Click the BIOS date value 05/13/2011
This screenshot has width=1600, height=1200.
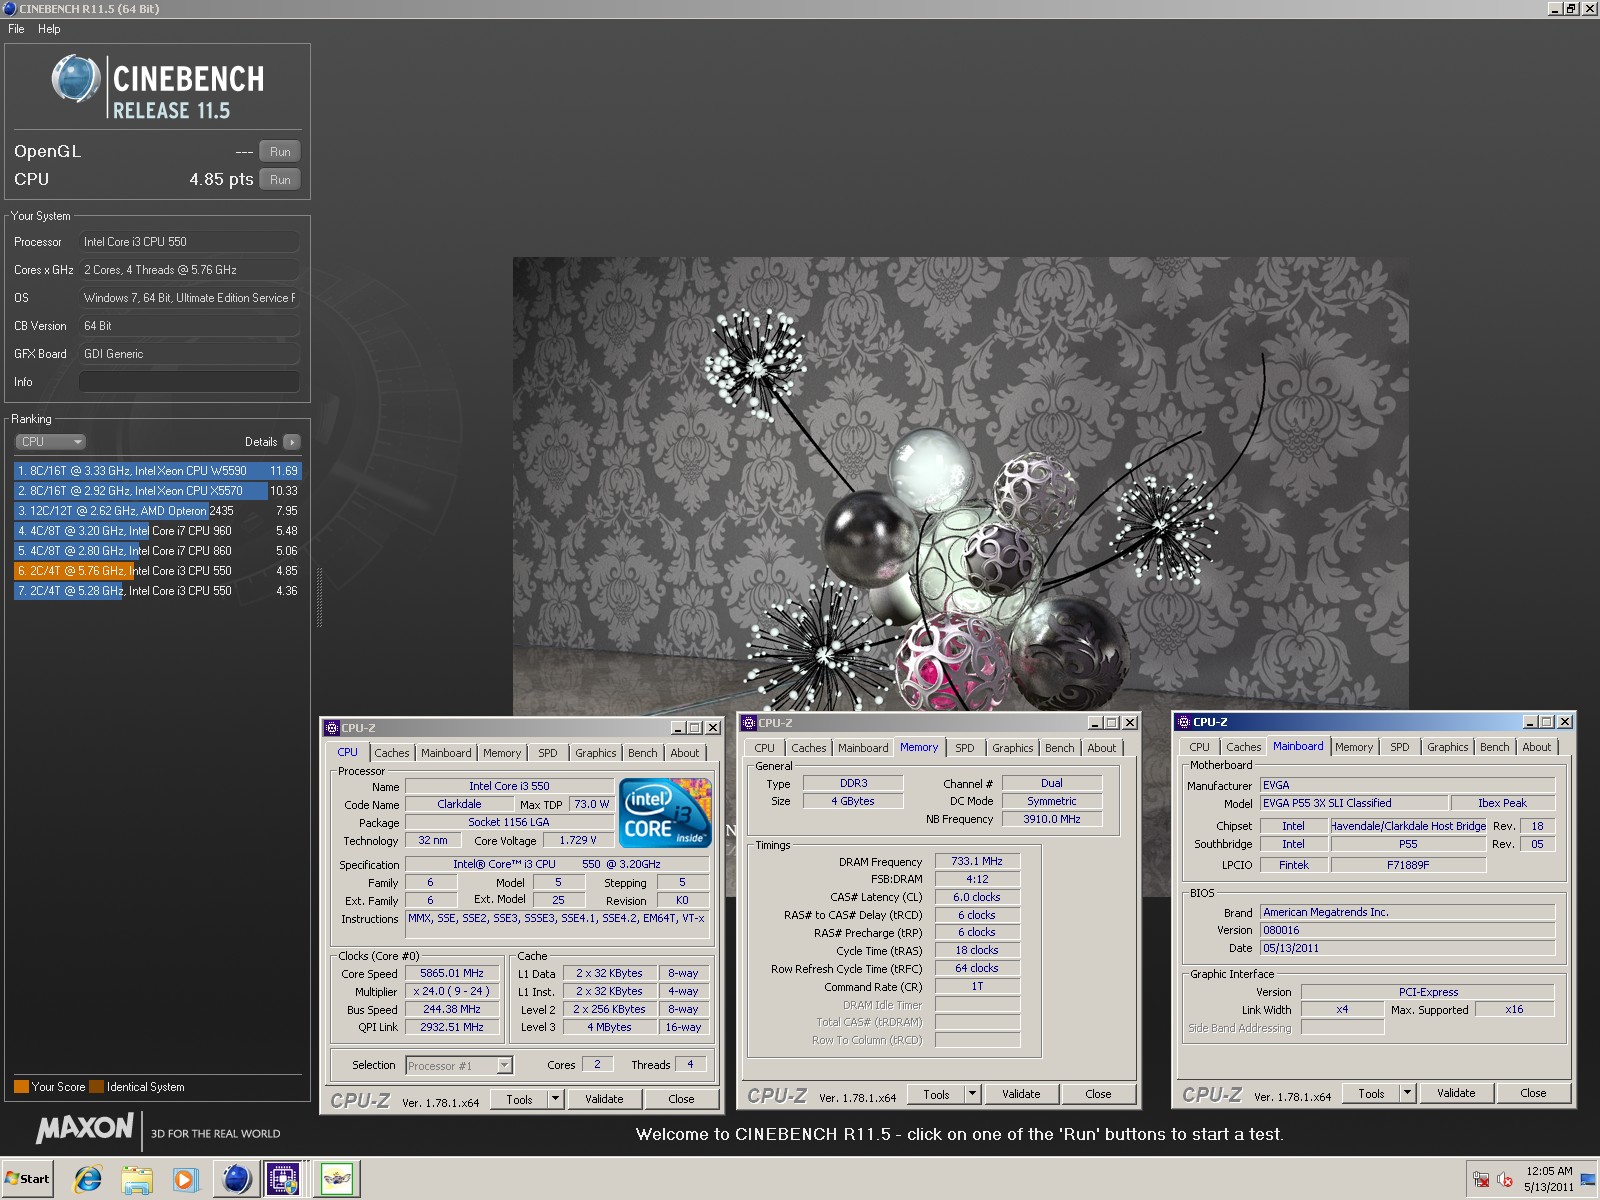(1407, 948)
